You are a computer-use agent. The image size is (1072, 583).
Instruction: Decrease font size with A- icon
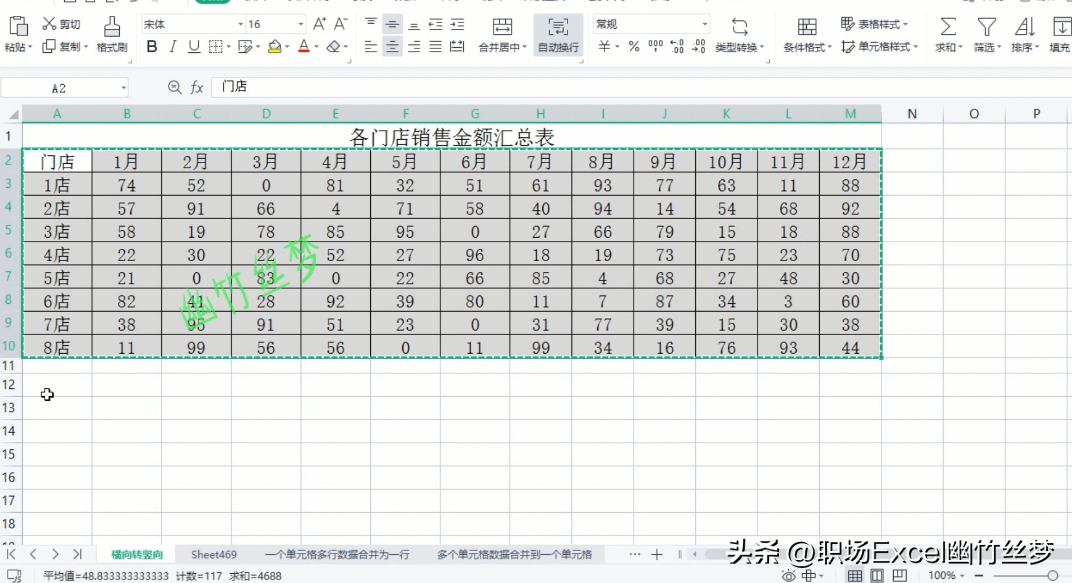[x=340, y=24]
